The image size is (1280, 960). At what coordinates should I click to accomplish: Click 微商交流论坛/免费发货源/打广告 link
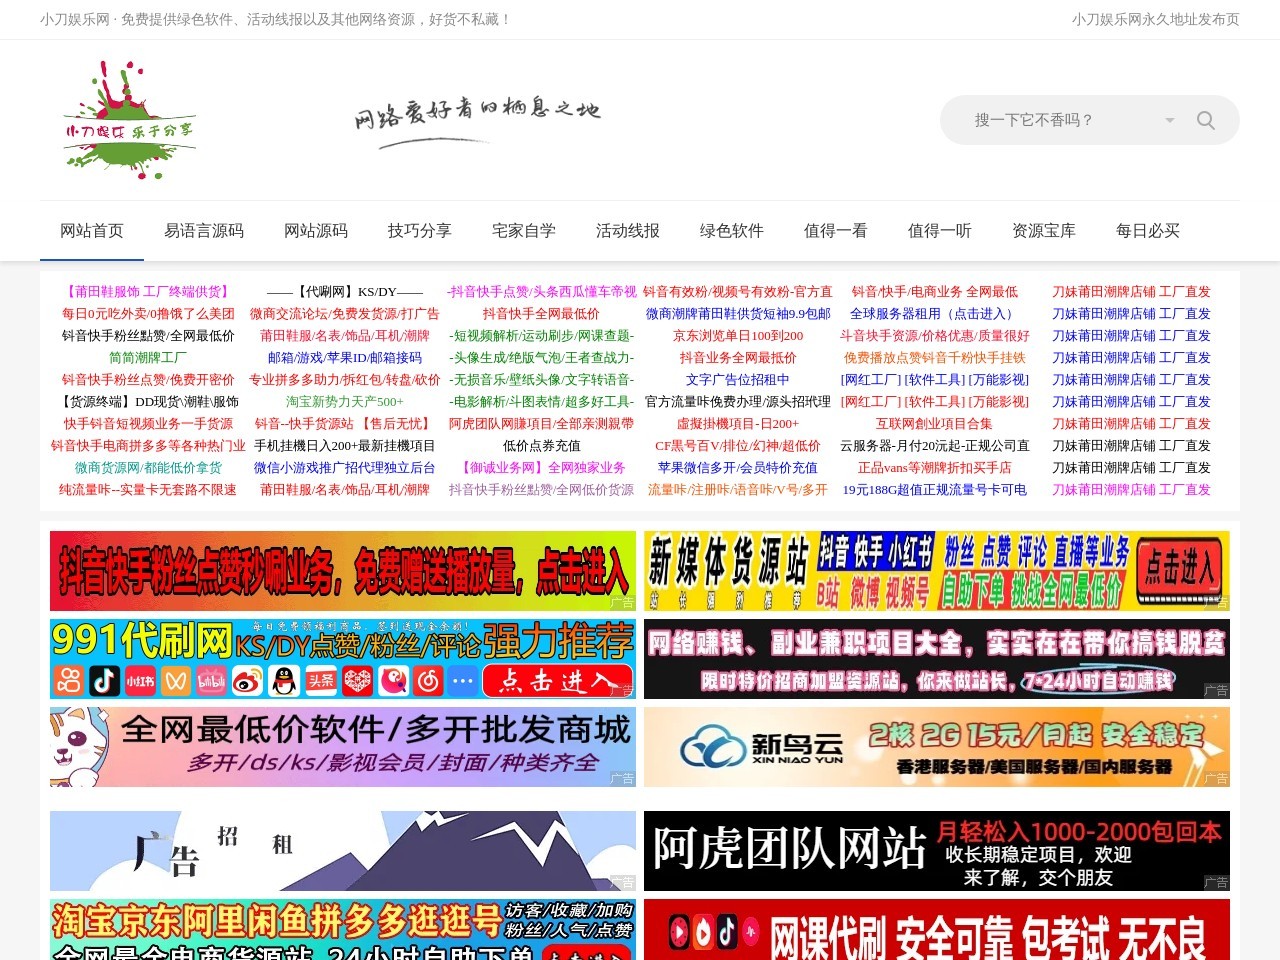click(x=345, y=314)
